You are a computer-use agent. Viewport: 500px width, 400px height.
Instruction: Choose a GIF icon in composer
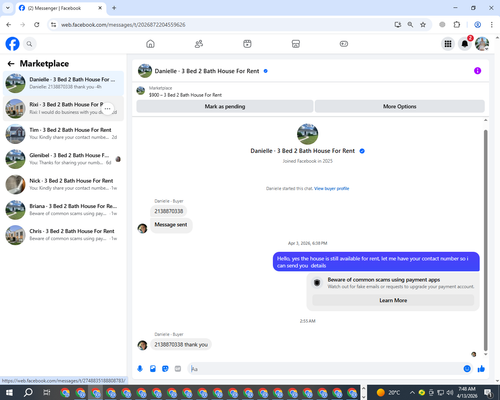coord(178,369)
